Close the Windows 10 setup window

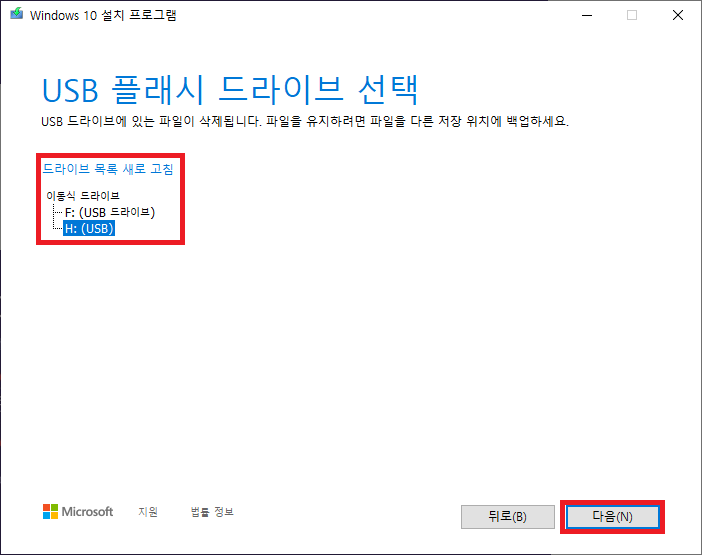pyautogui.click(x=678, y=15)
